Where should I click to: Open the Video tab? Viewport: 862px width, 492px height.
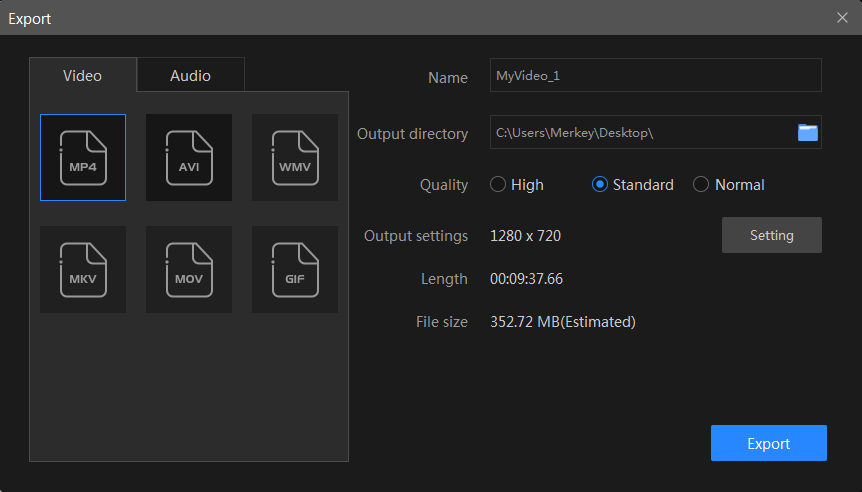click(x=82, y=76)
